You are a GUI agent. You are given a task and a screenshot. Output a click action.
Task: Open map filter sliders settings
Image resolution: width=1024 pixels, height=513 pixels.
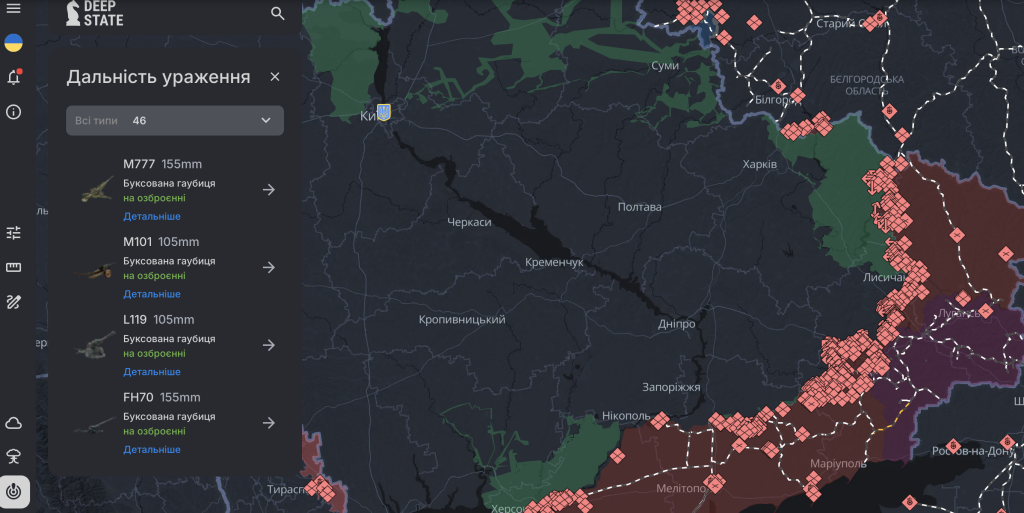pyautogui.click(x=14, y=233)
